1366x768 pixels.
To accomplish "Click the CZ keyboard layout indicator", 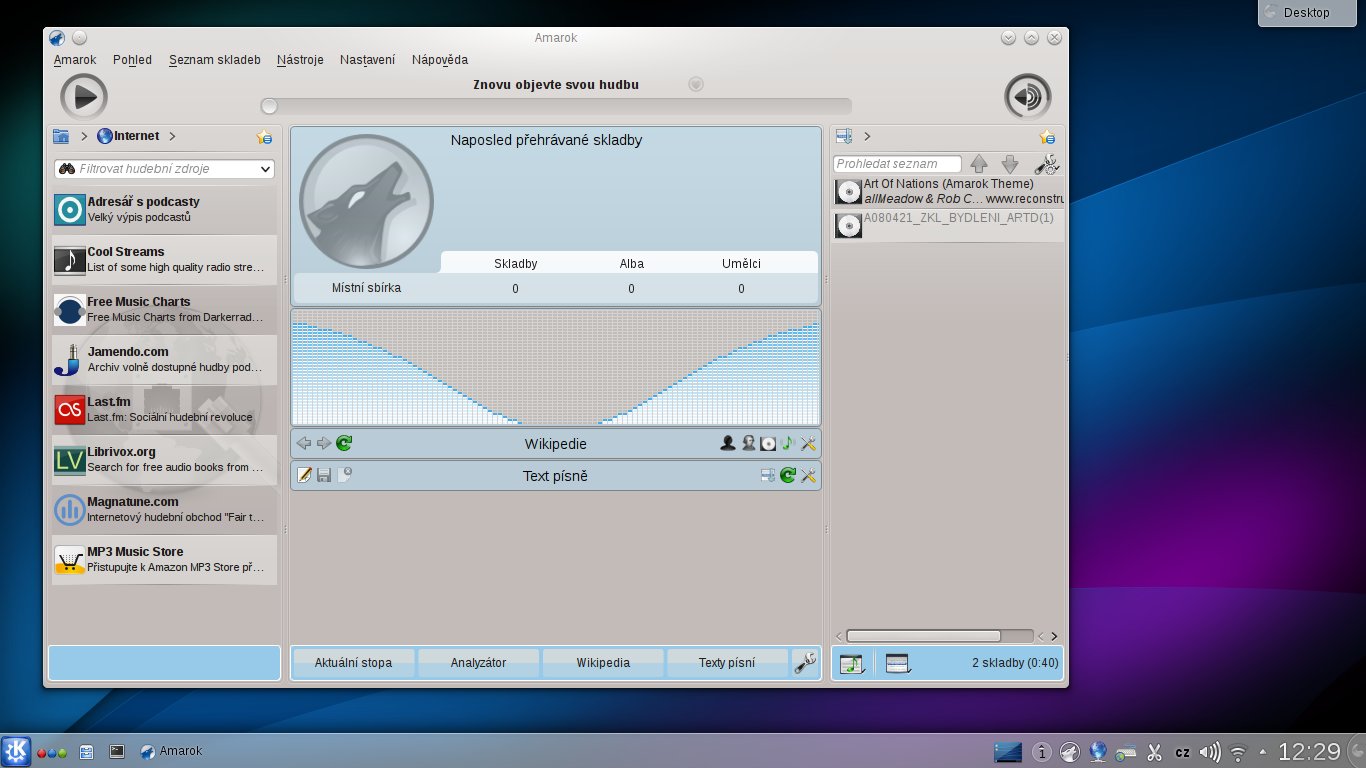I will (x=1182, y=752).
